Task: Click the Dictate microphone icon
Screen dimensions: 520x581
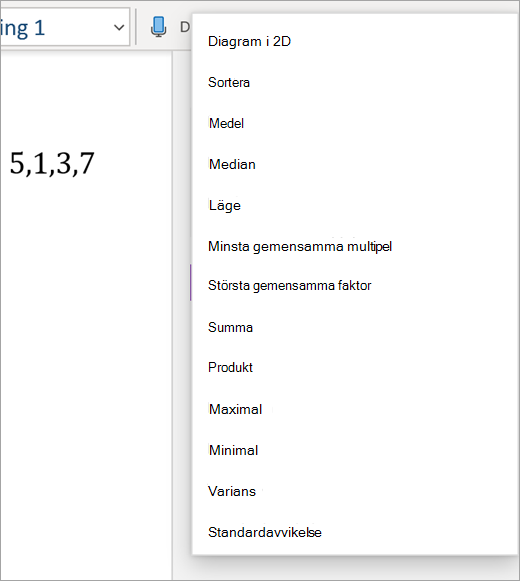Action: (159, 27)
